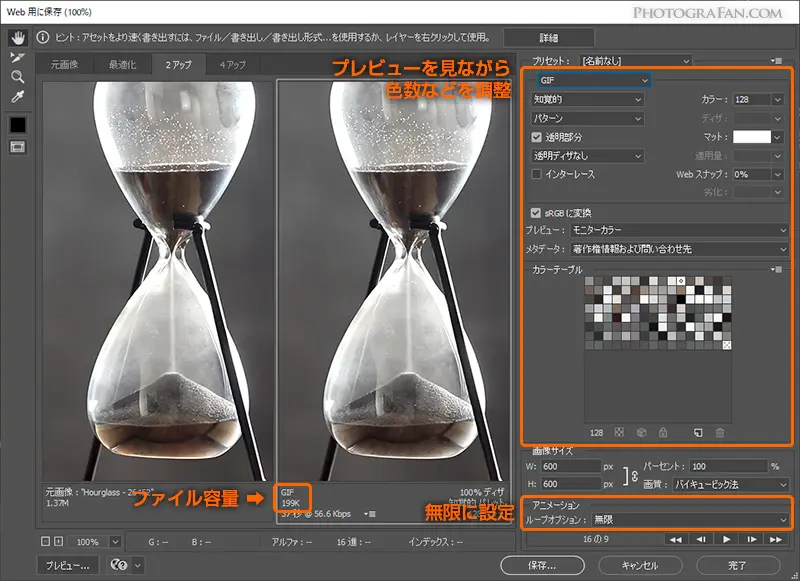Delete selected color from the color table
800x581 pixels.
[722, 432]
